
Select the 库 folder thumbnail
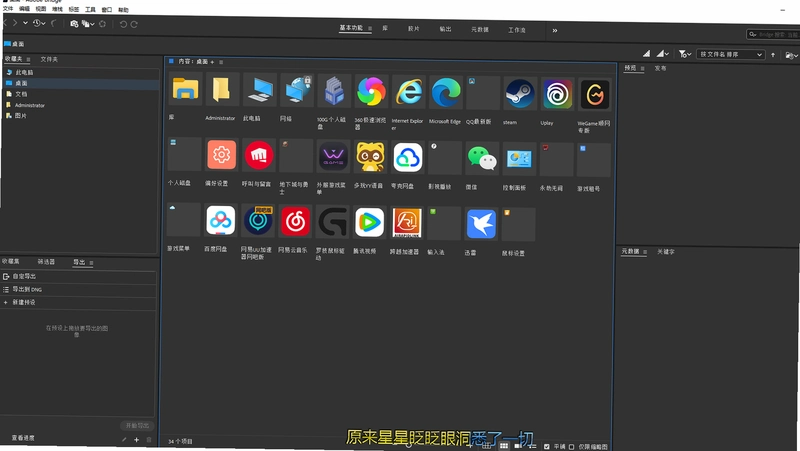pos(185,89)
